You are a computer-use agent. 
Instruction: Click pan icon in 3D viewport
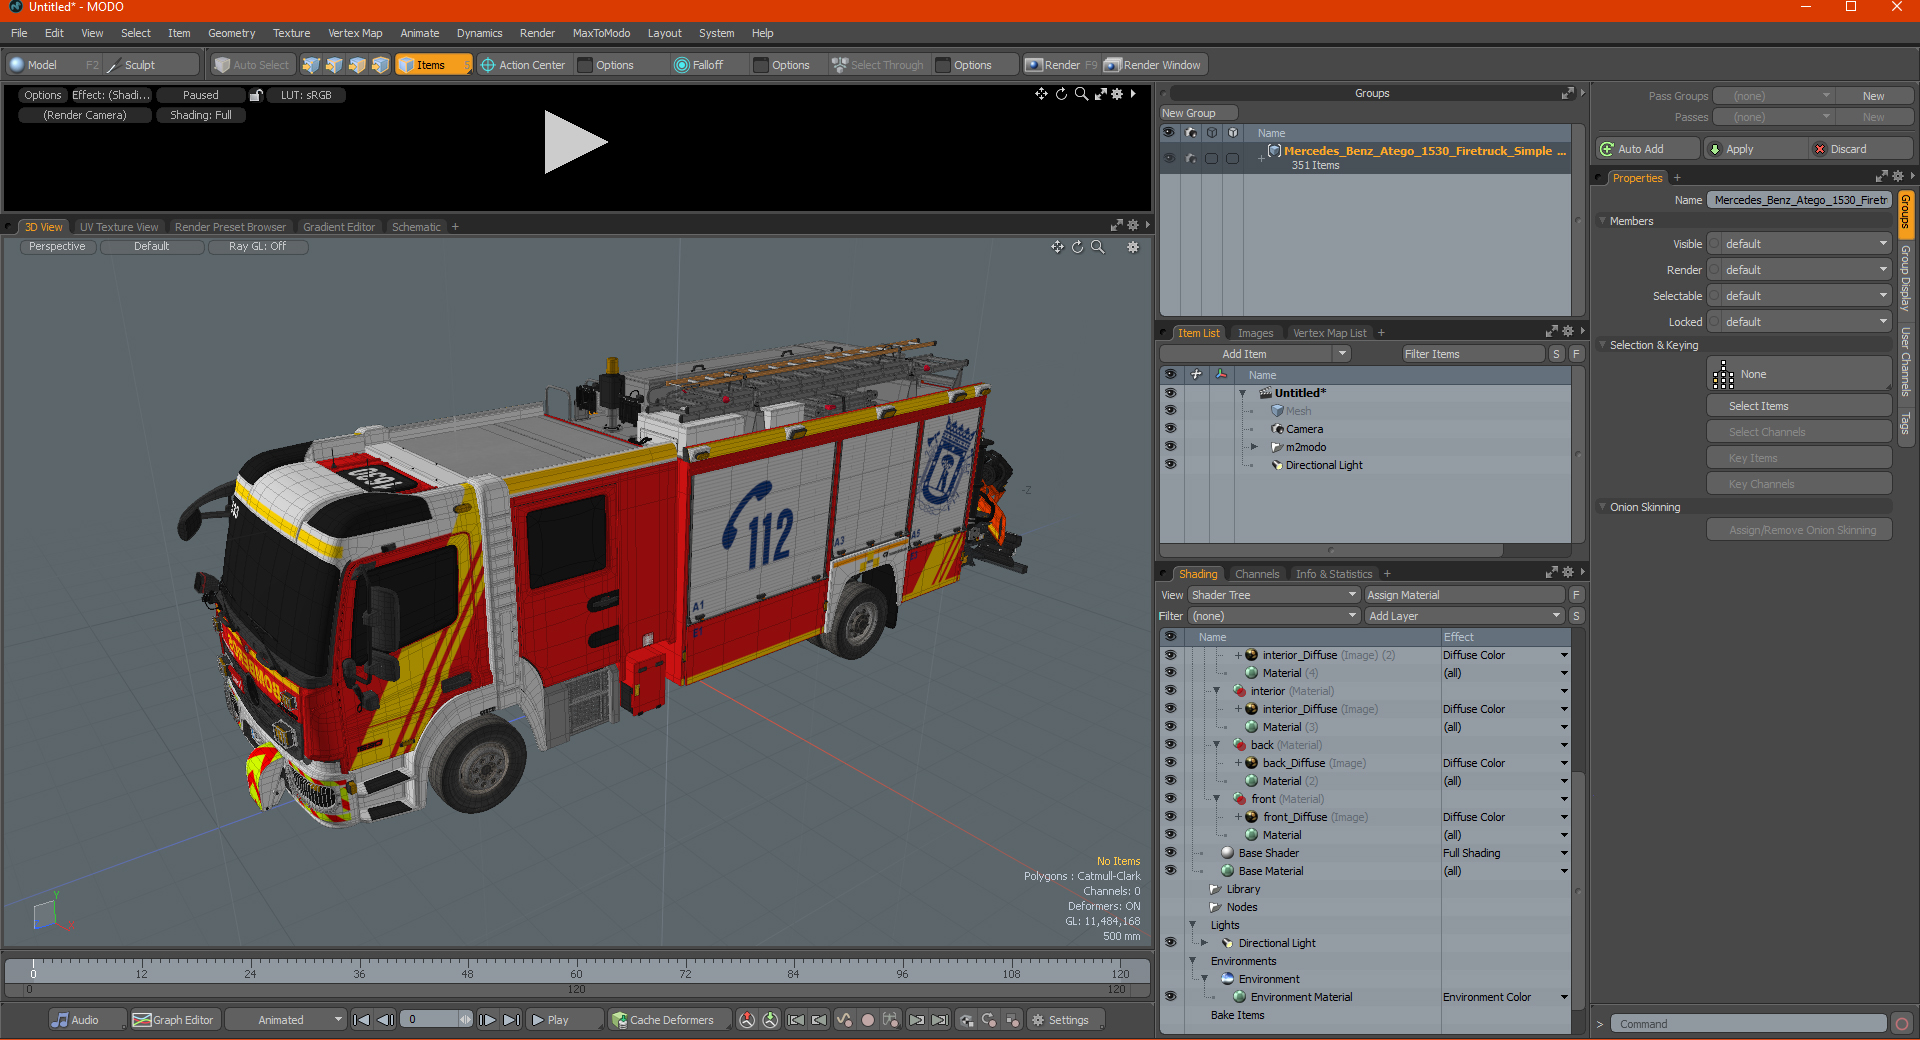pyautogui.click(x=1057, y=247)
